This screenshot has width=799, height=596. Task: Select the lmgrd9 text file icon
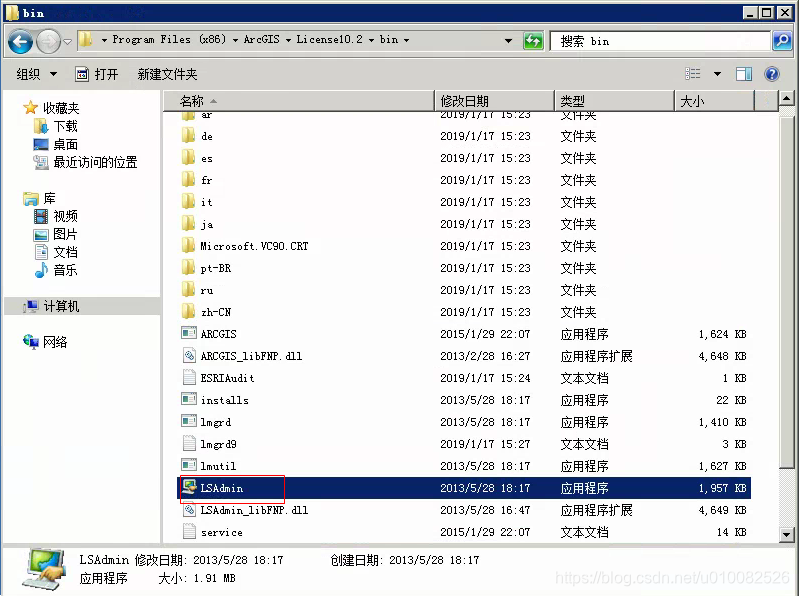click(x=189, y=443)
